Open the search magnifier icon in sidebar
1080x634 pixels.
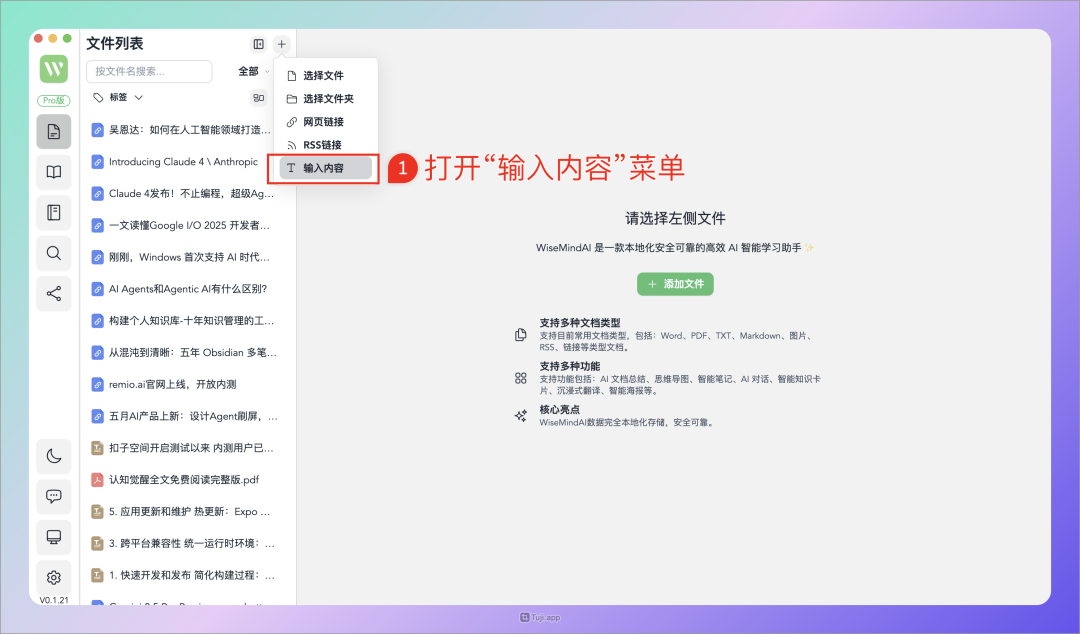[54, 253]
